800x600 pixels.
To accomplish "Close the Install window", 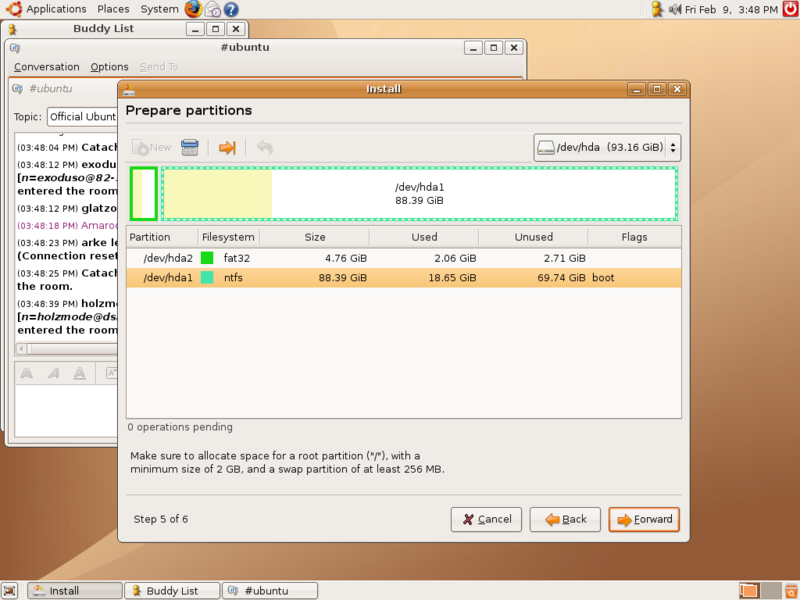I will (677, 89).
